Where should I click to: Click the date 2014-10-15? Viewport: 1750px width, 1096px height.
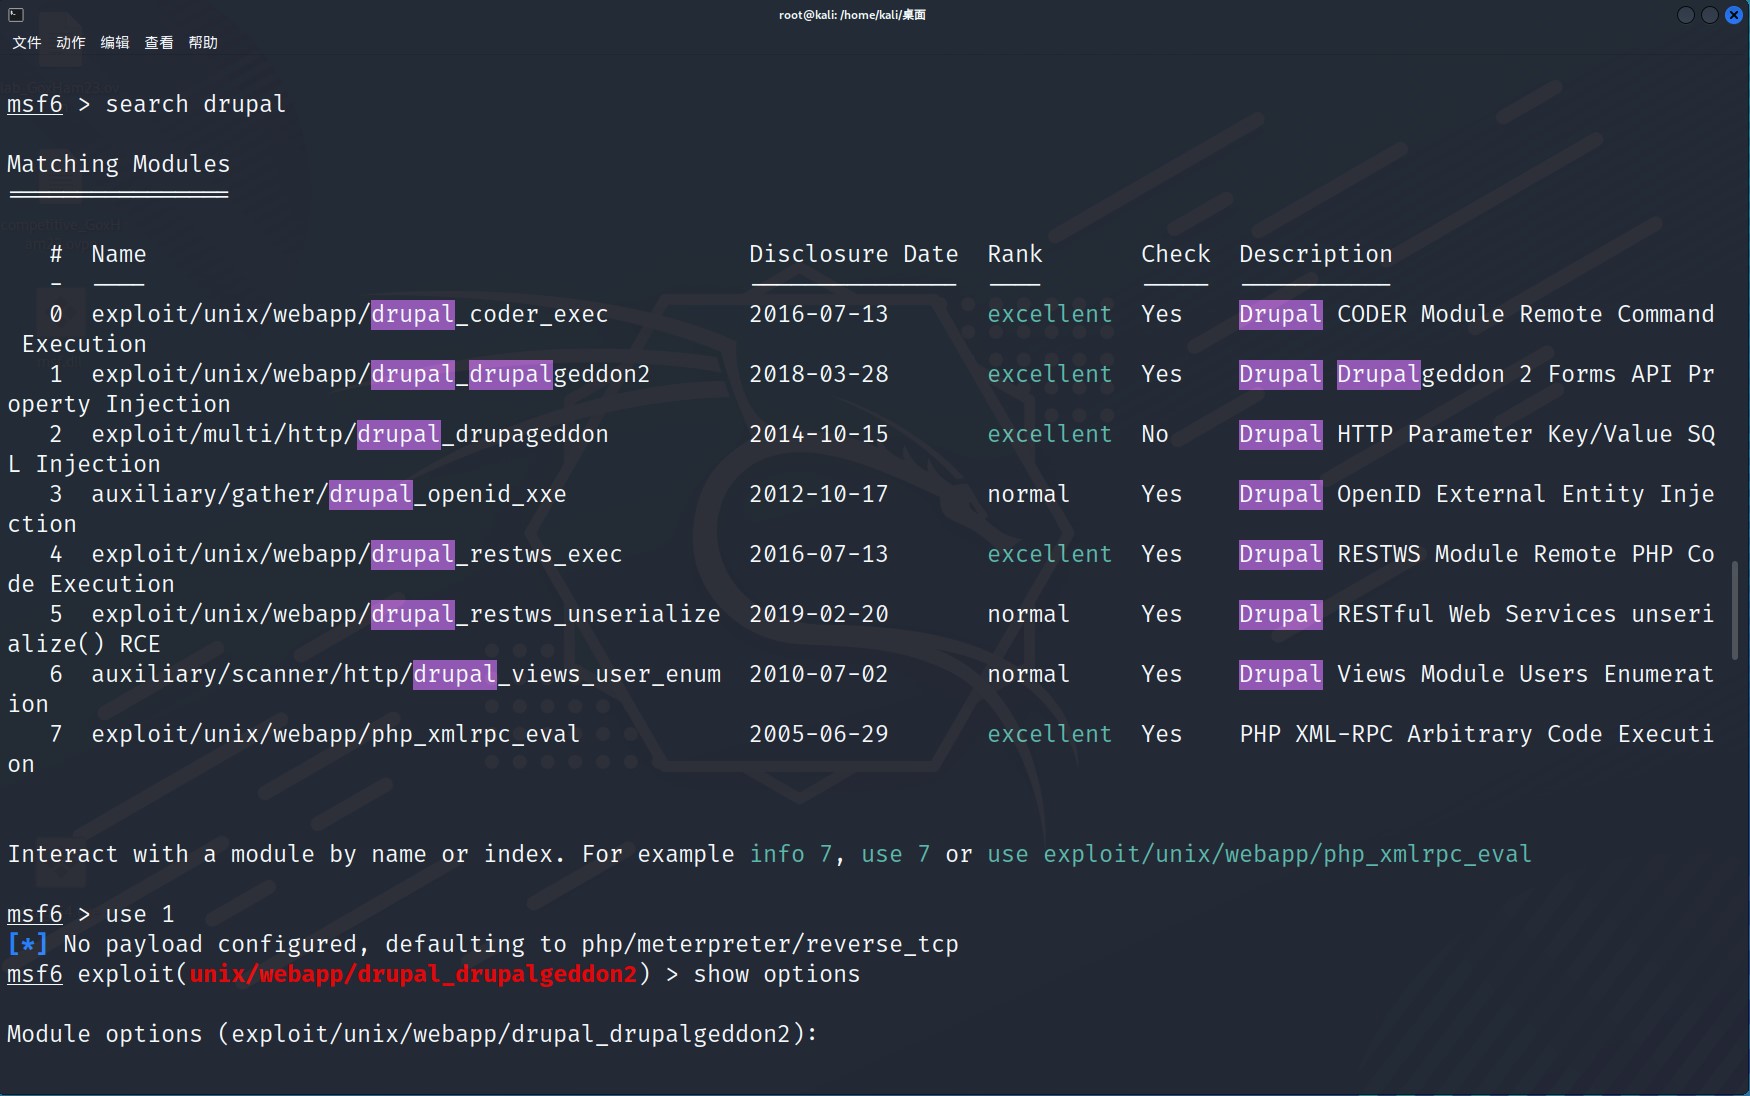[819, 434]
